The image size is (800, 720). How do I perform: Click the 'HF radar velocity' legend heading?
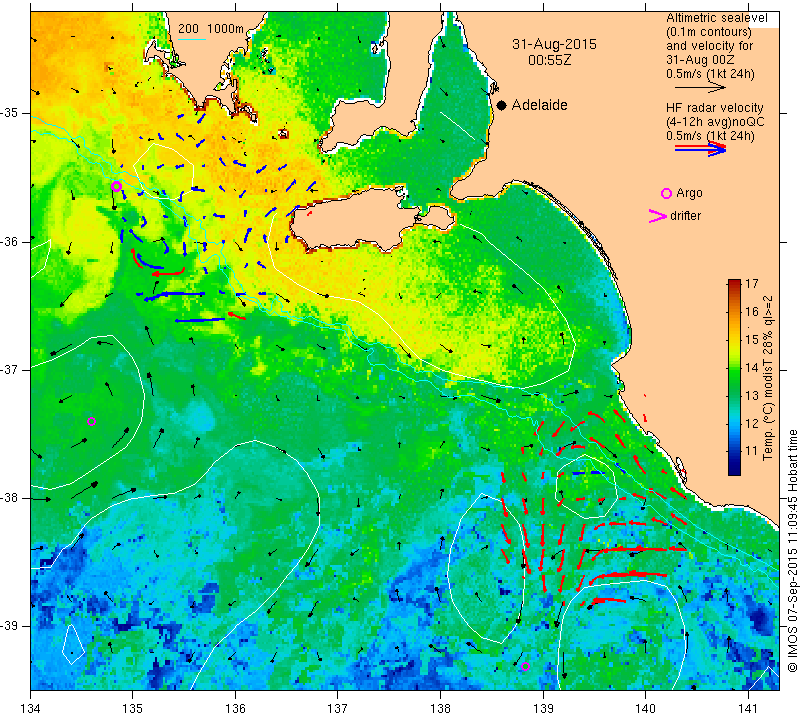click(x=714, y=108)
